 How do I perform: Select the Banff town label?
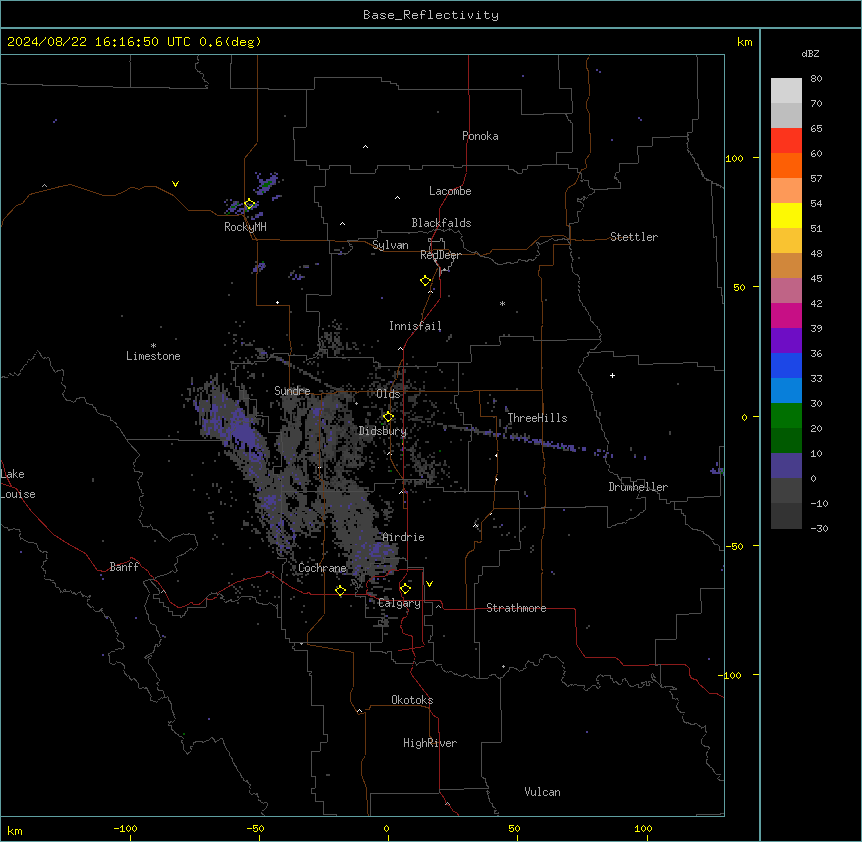tap(124, 567)
